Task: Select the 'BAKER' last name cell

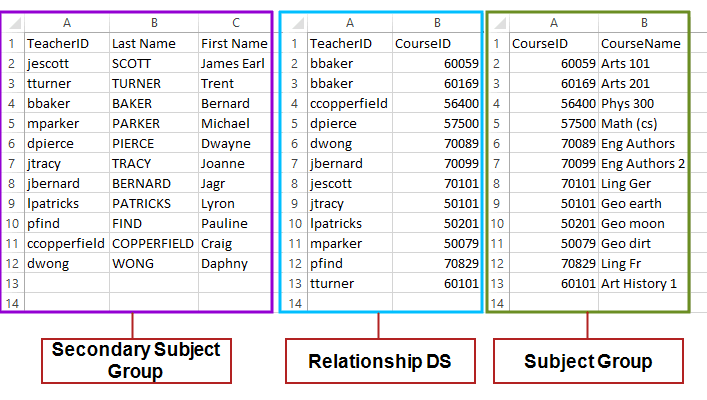Action: 154,103
